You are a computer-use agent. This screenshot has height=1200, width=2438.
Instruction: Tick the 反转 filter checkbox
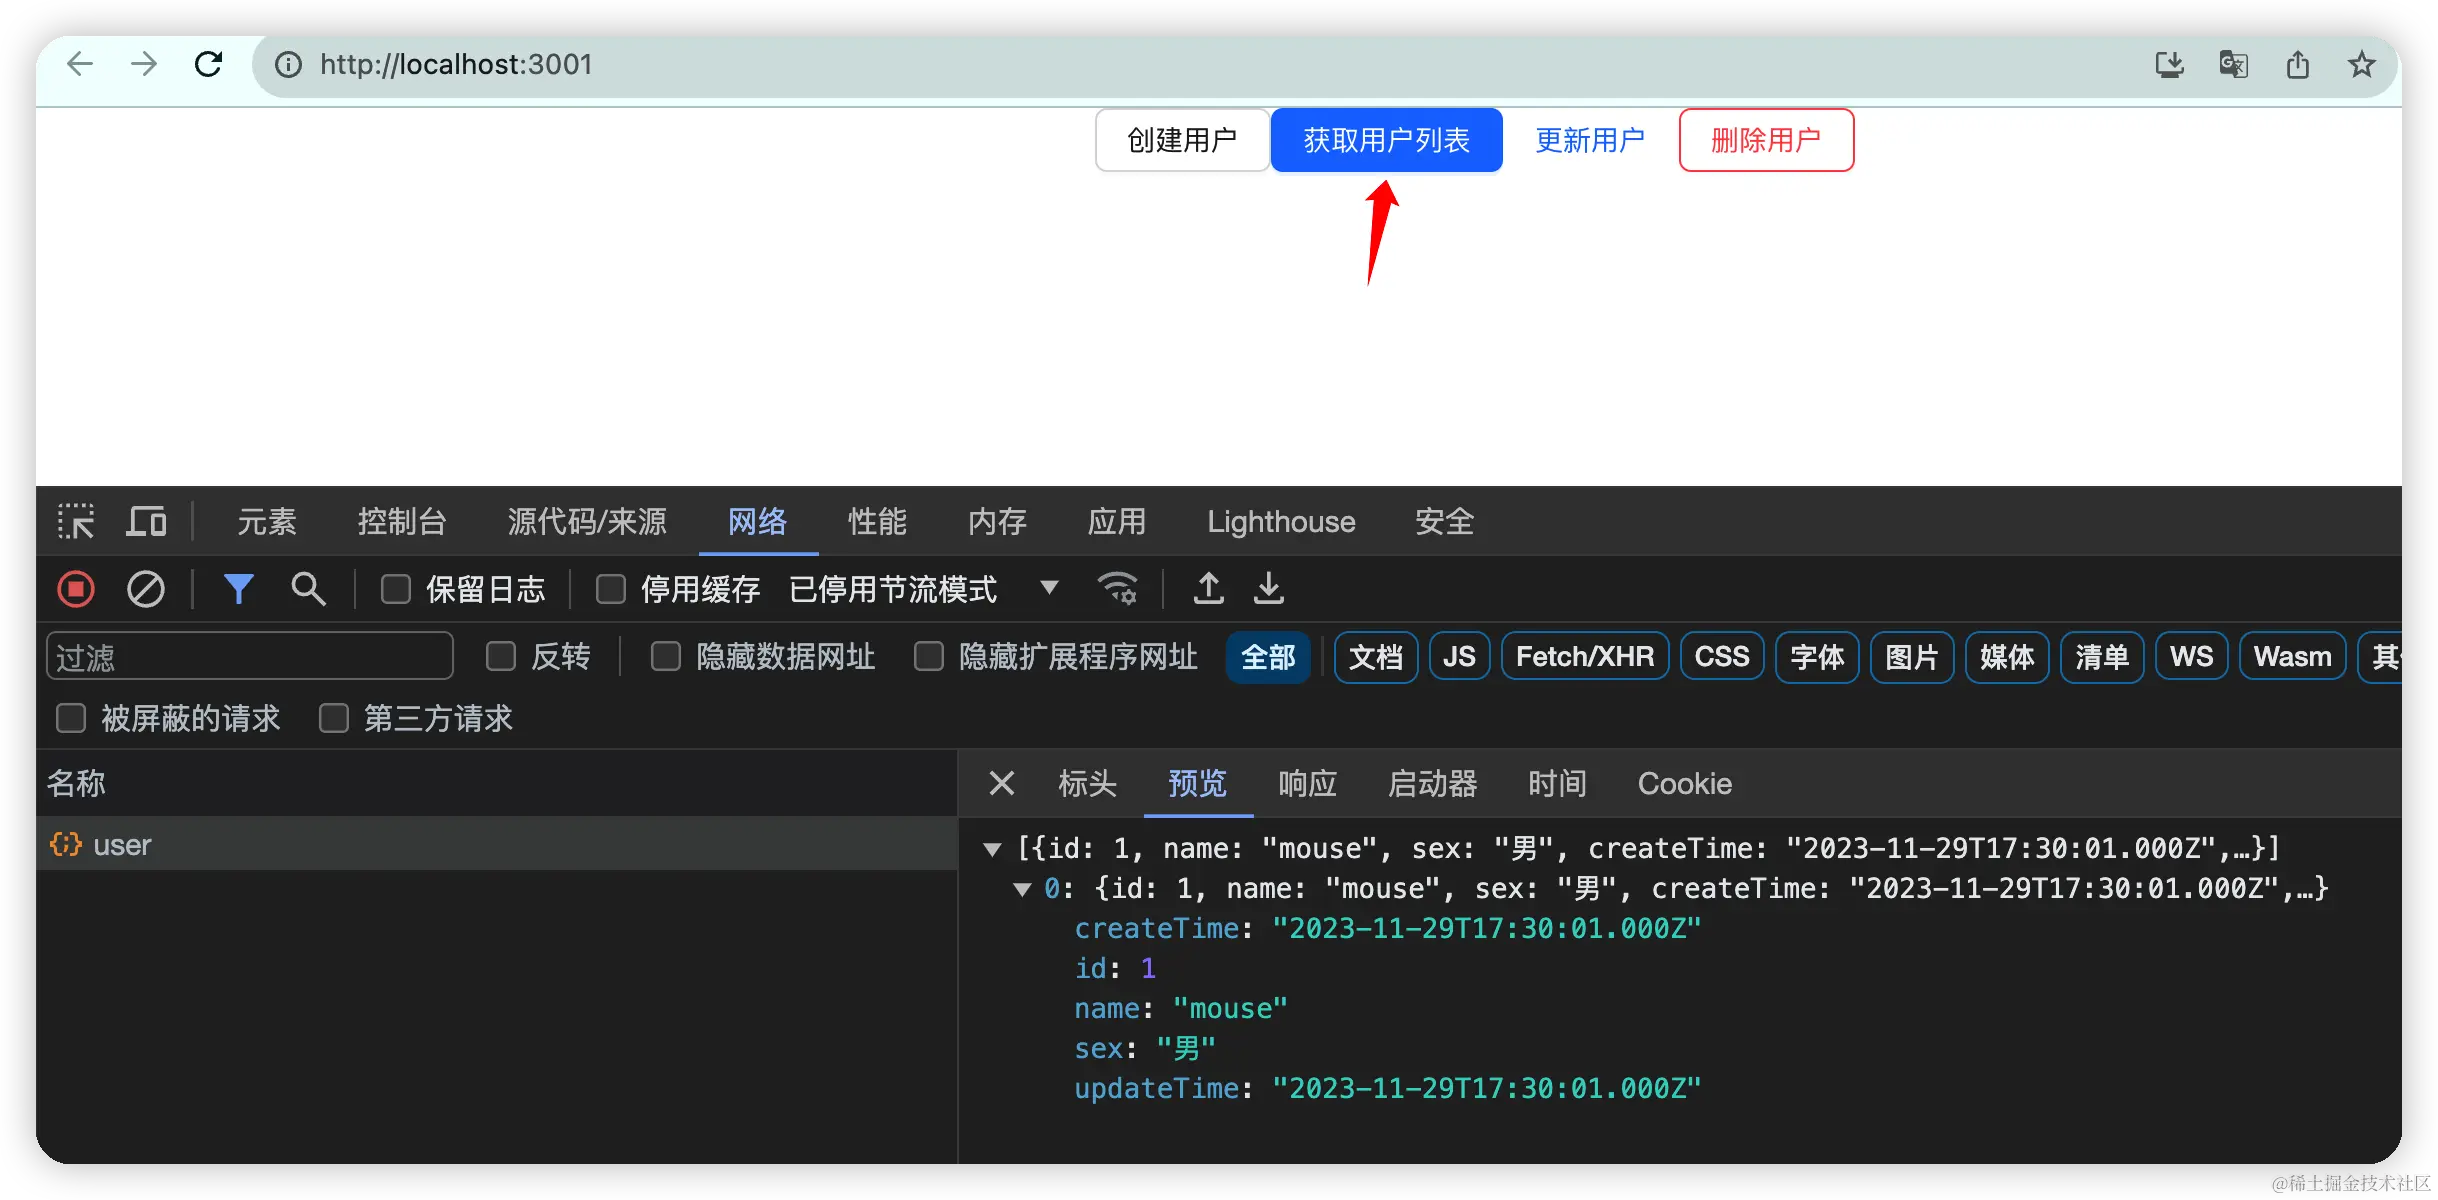[501, 657]
